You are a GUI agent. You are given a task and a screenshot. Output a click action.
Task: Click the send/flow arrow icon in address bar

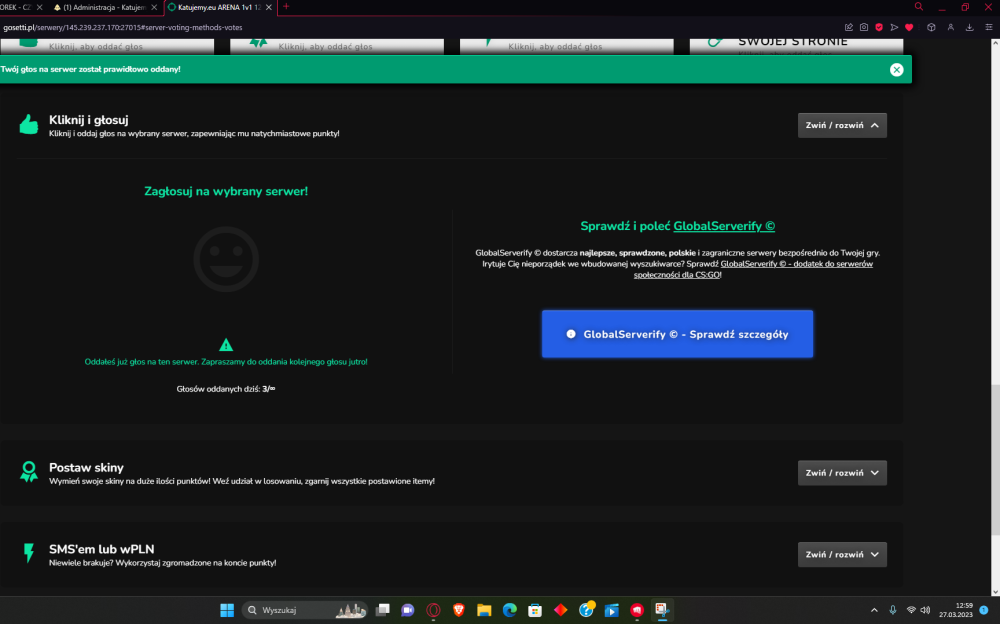click(x=894, y=27)
